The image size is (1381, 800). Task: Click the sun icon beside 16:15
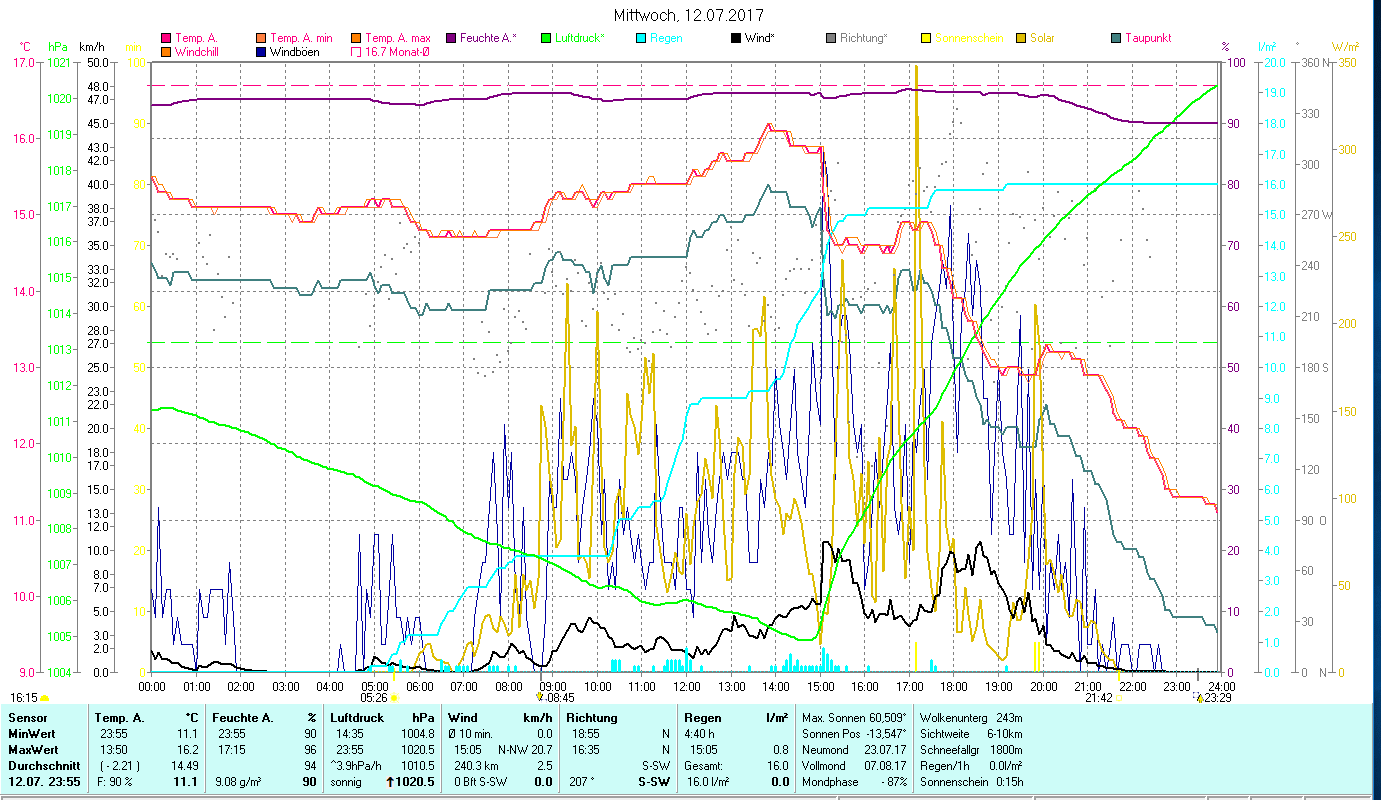tap(44, 697)
